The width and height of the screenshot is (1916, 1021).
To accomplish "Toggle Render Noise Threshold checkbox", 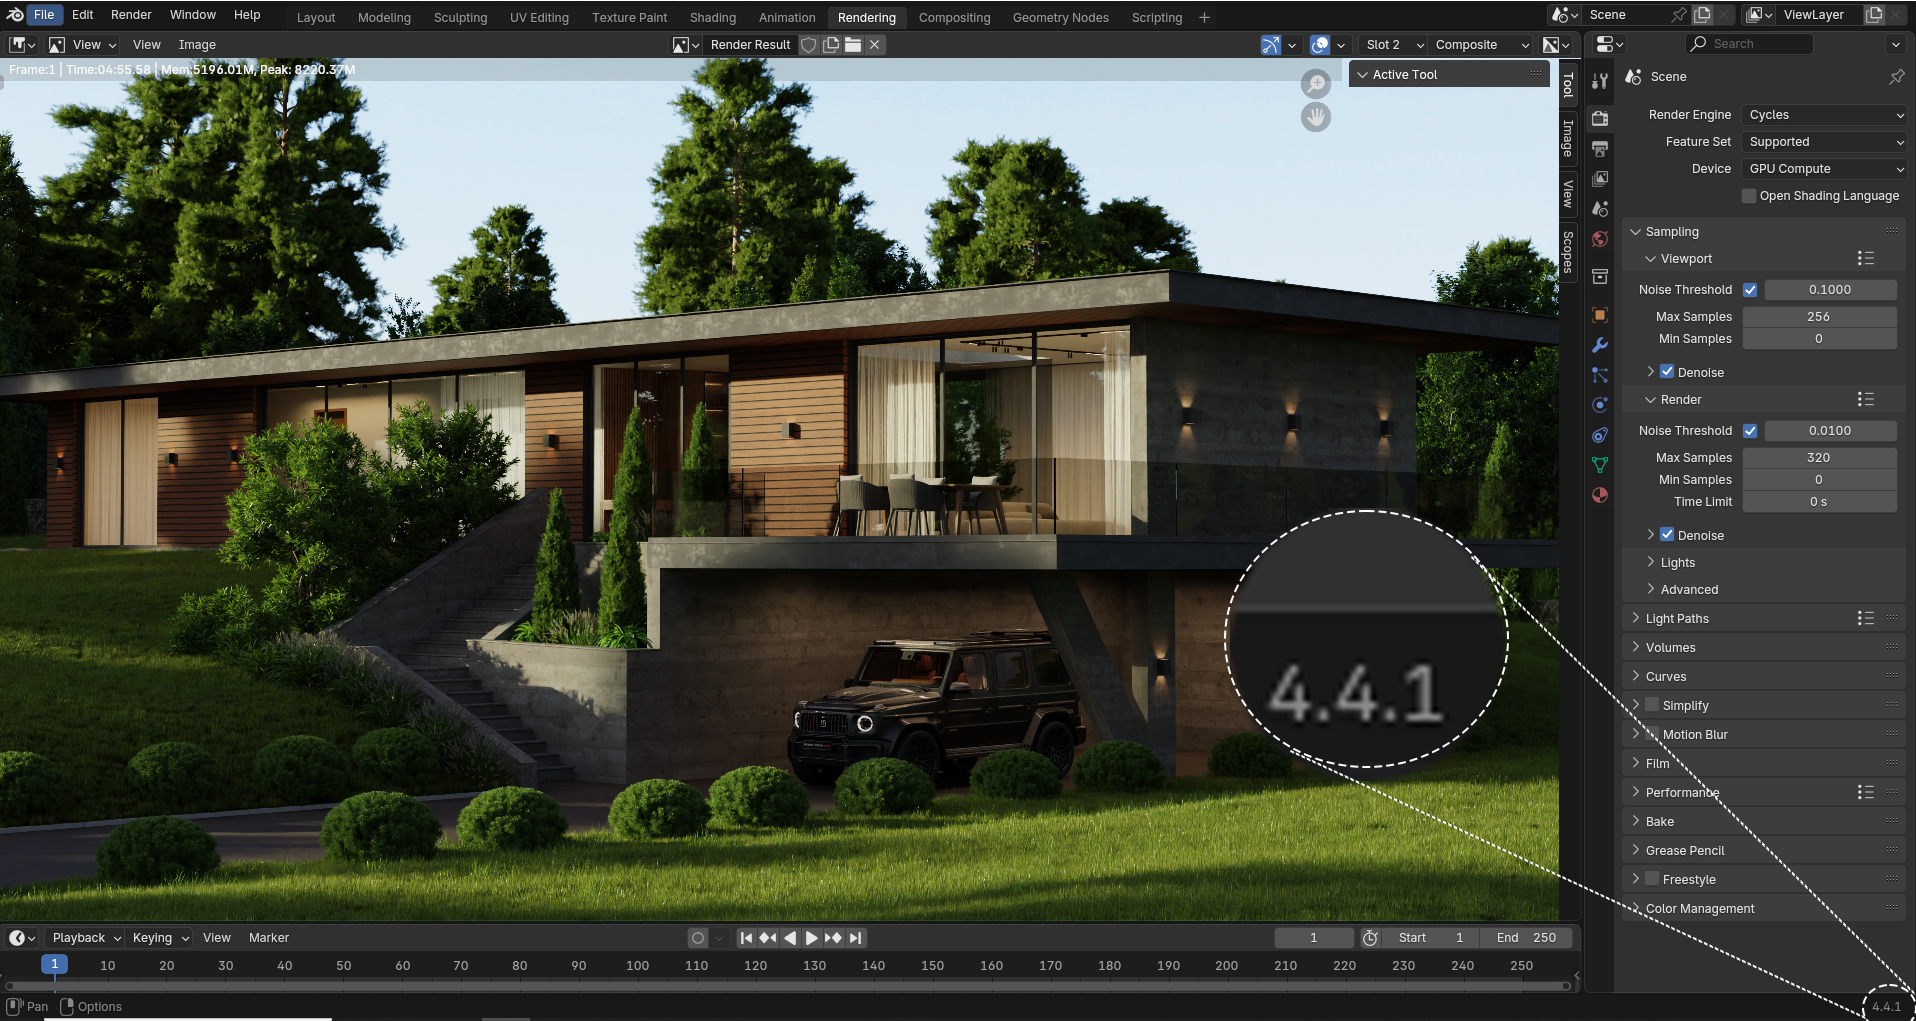I will [1750, 431].
